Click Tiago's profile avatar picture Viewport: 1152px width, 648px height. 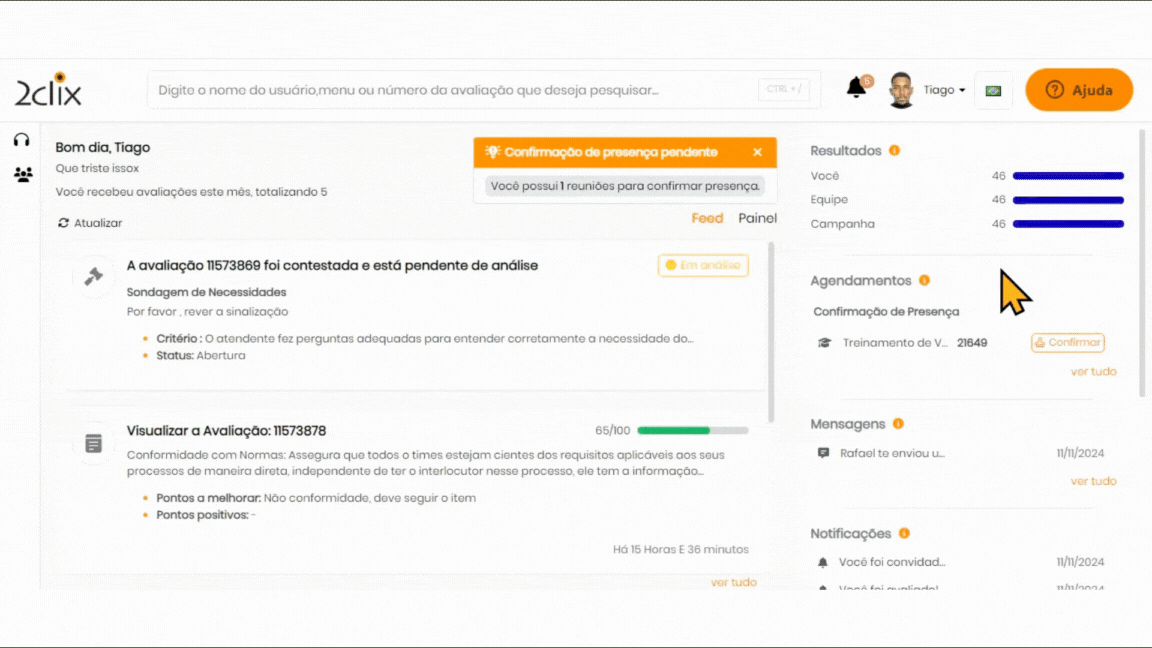[901, 90]
